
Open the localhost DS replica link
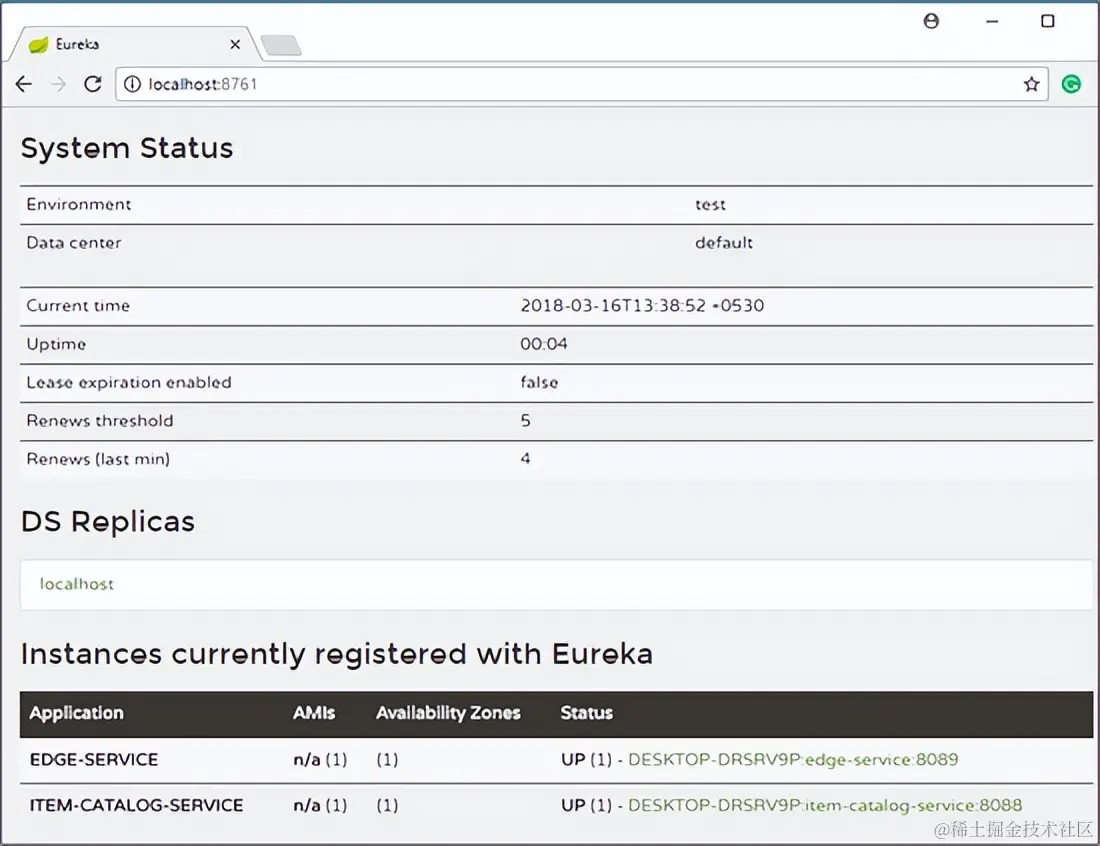tap(76, 584)
